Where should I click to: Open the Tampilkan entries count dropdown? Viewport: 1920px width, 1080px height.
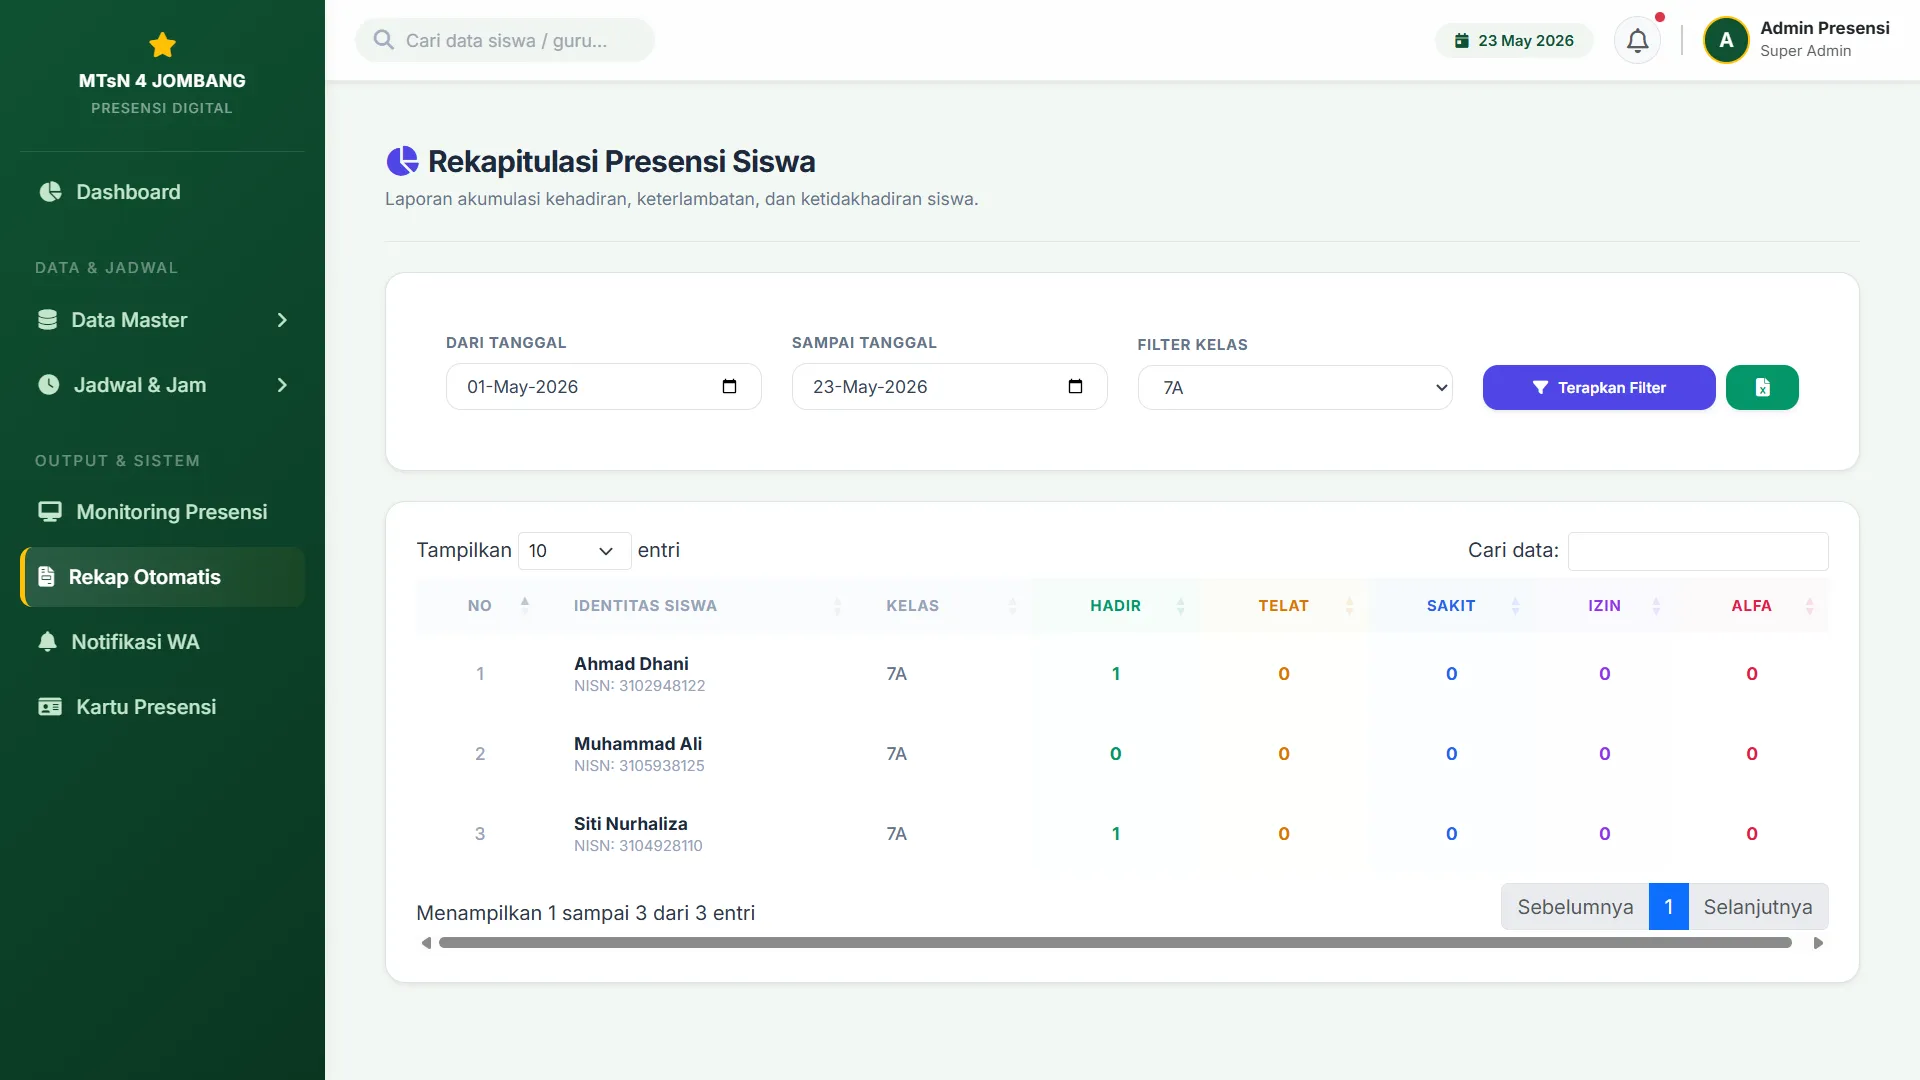pos(574,551)
